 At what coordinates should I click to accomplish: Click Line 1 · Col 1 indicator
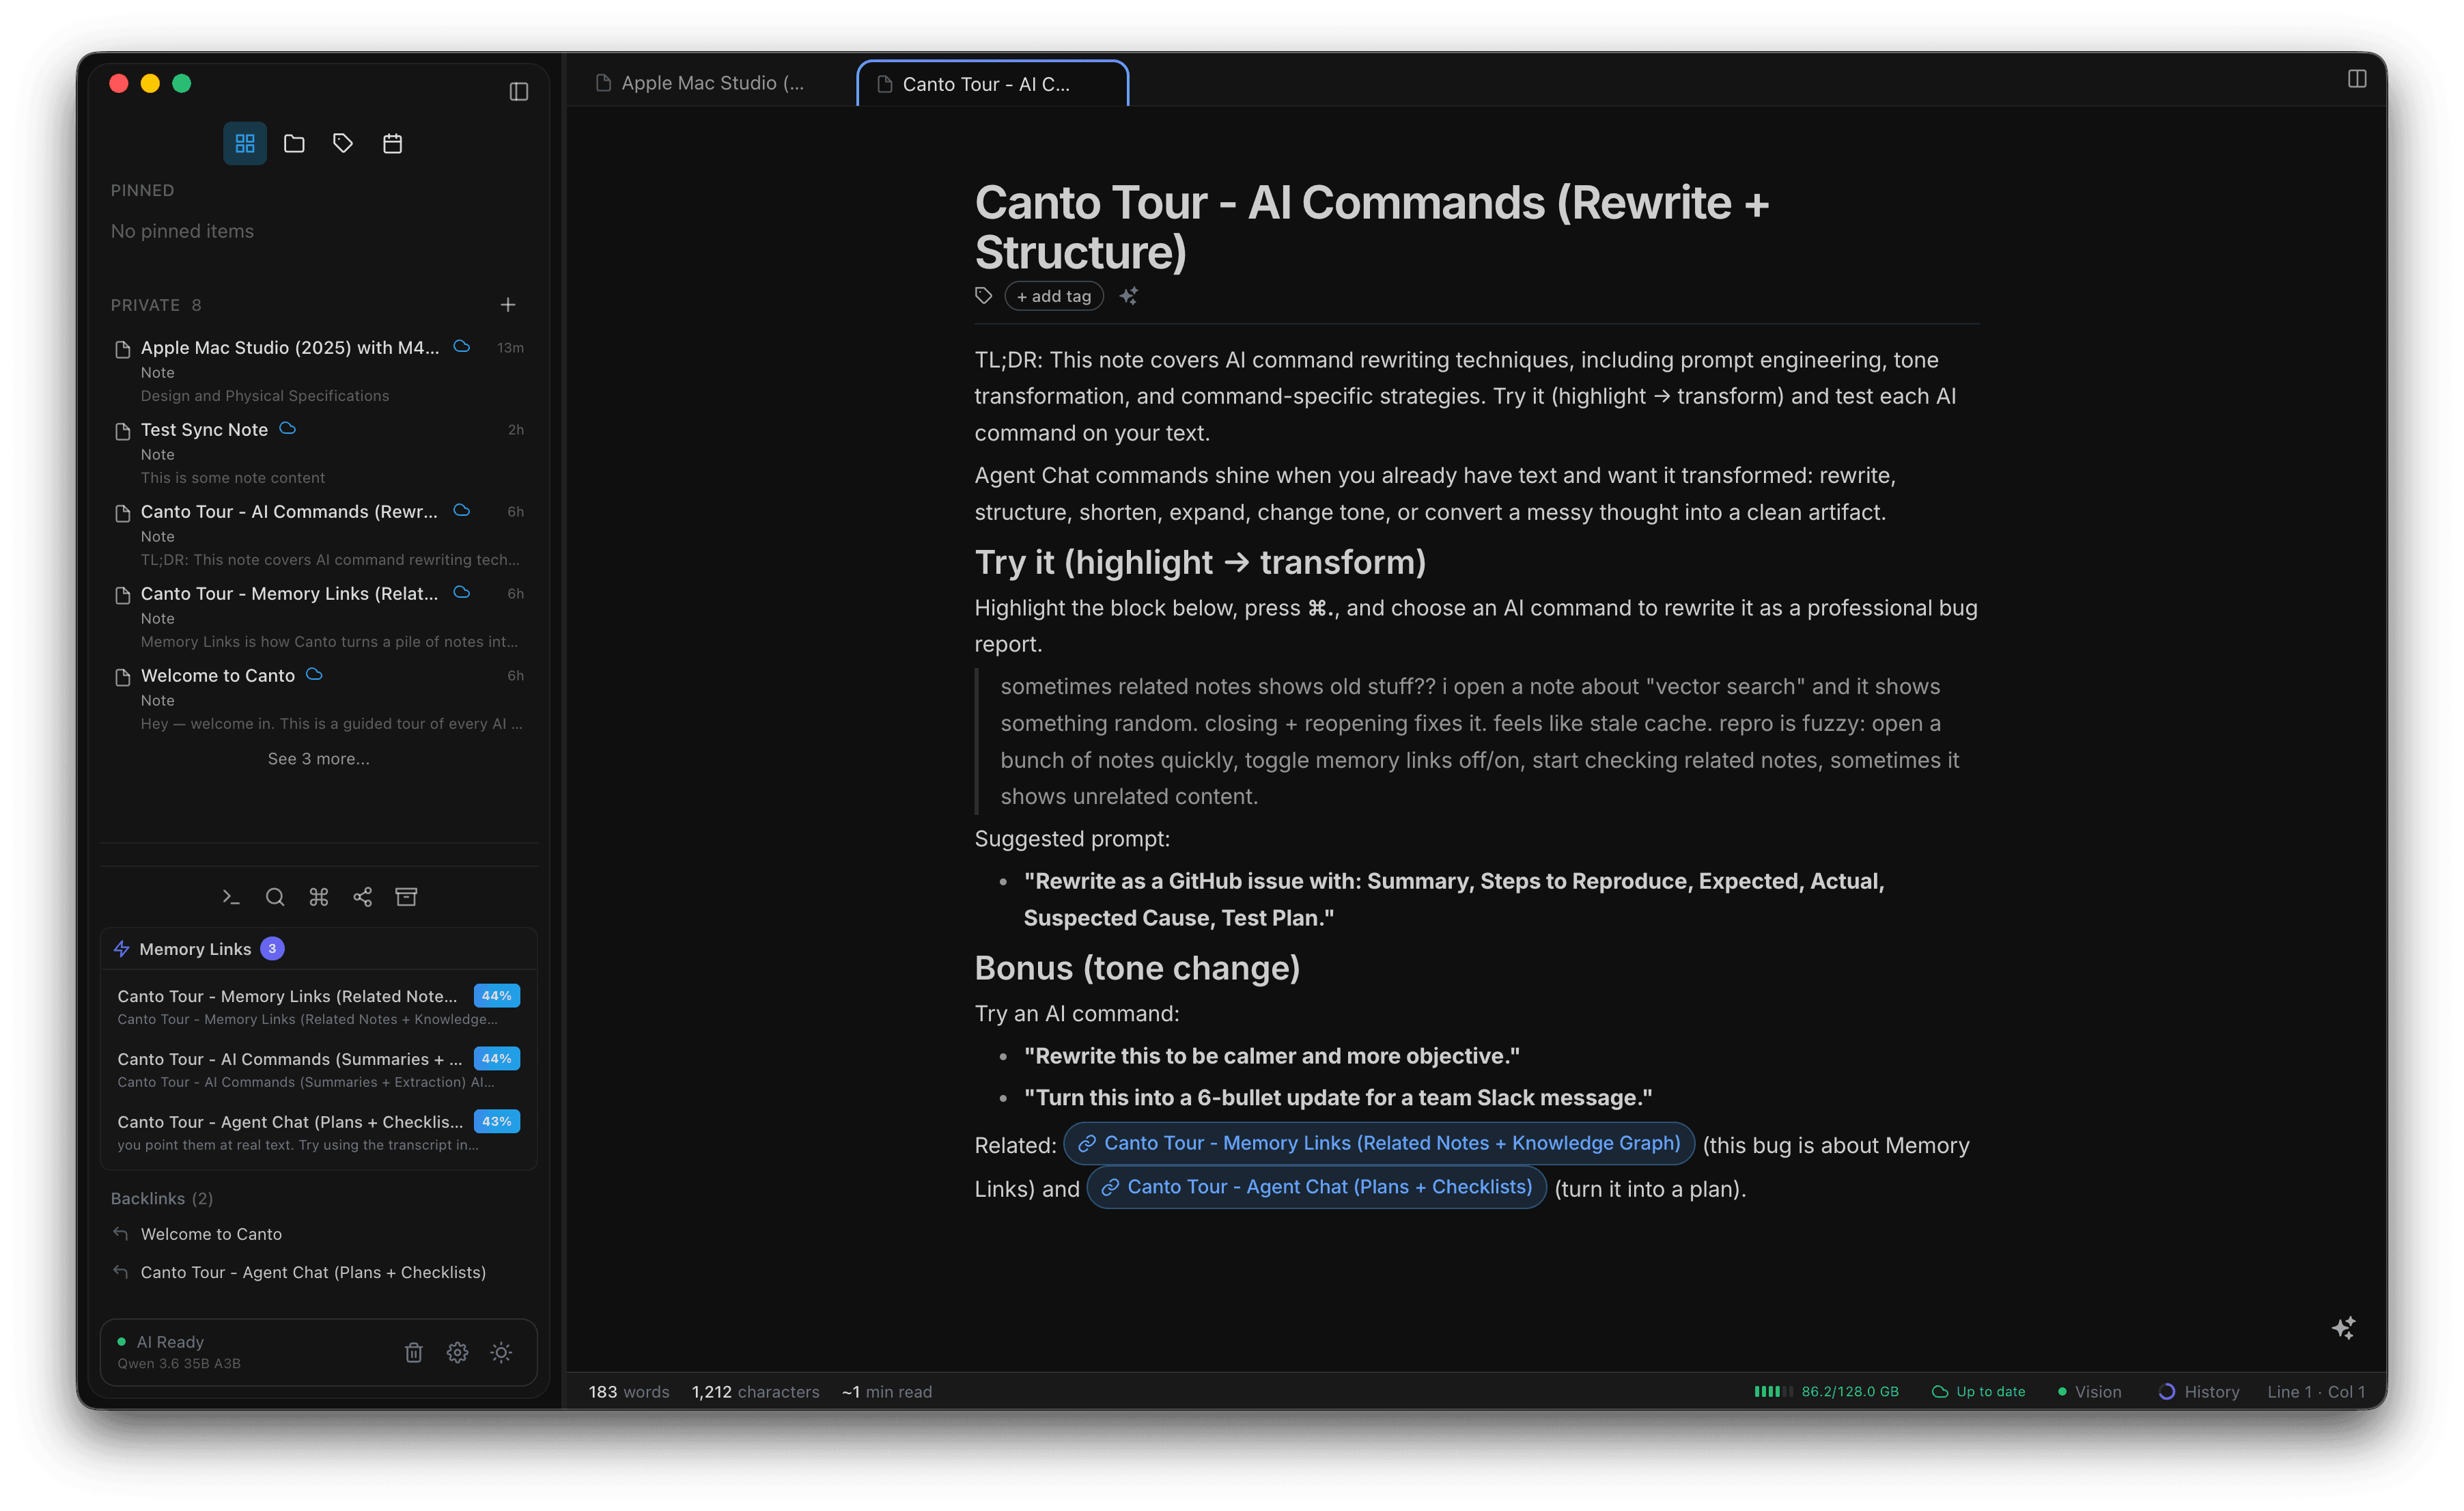(2316, 1392)
